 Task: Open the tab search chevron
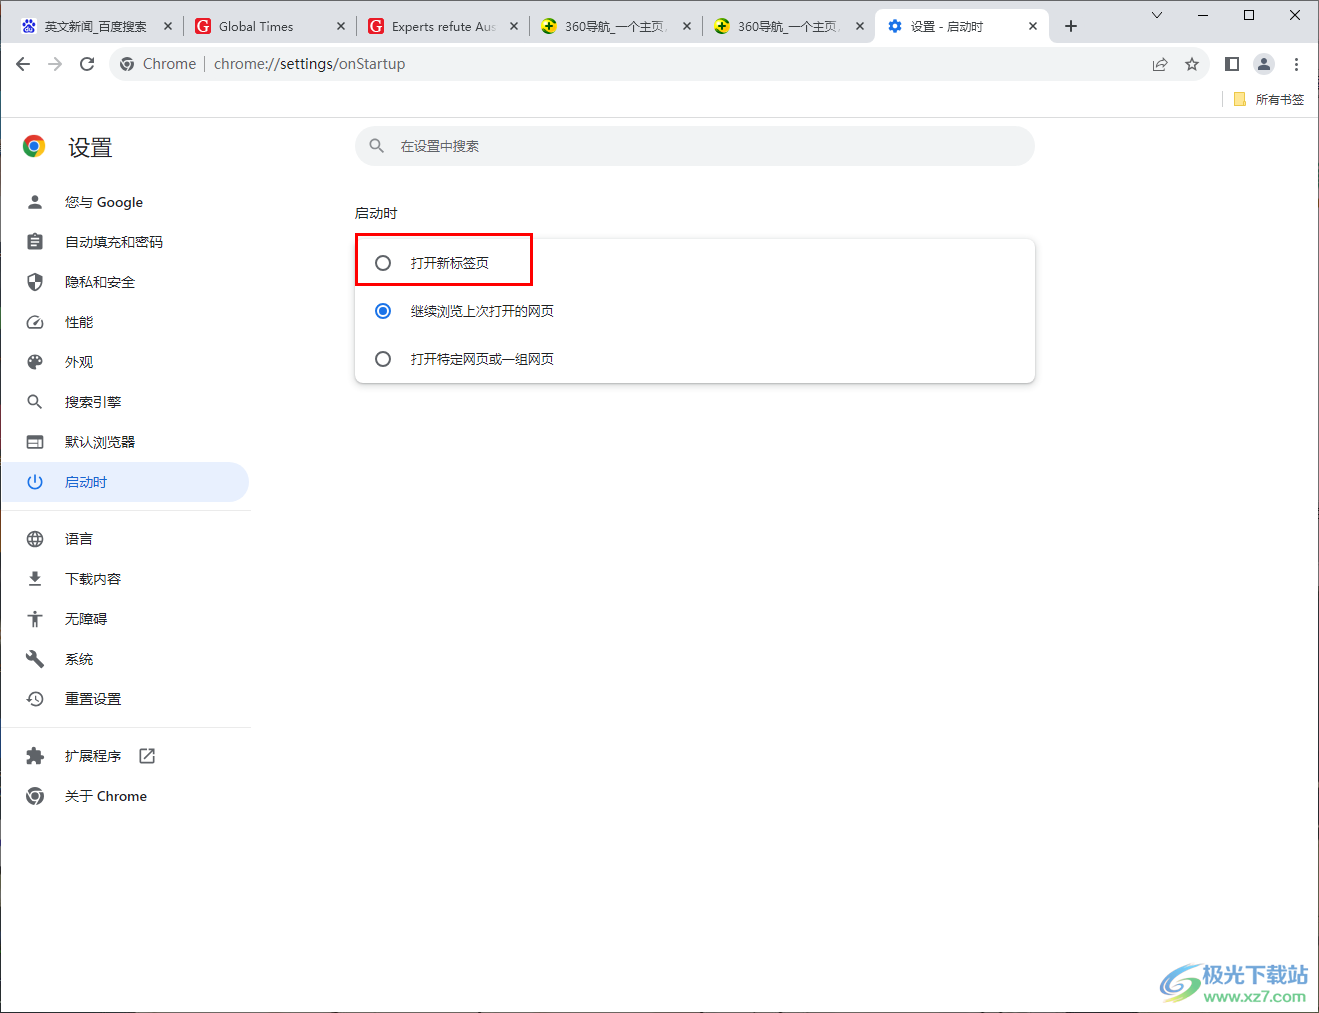(x=1157, y=15)
